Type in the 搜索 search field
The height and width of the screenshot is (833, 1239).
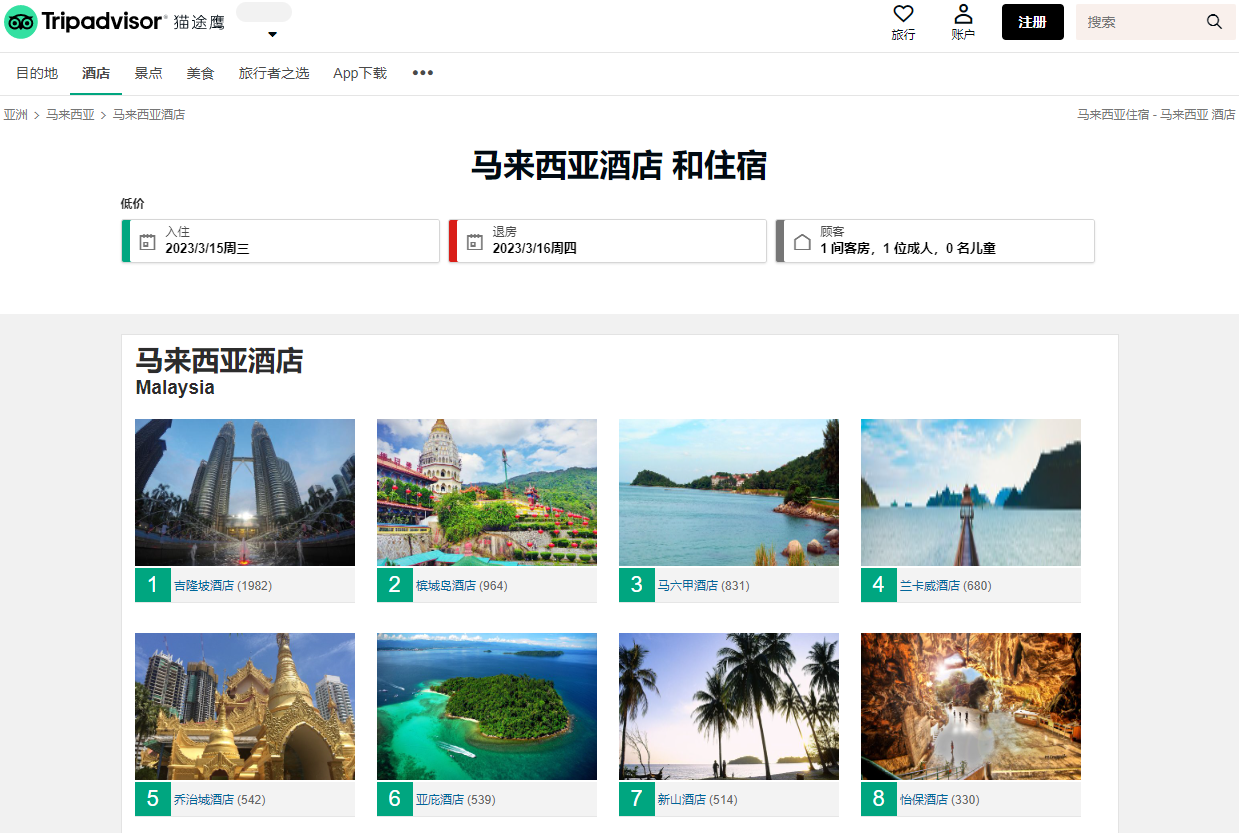point(1140,22)
